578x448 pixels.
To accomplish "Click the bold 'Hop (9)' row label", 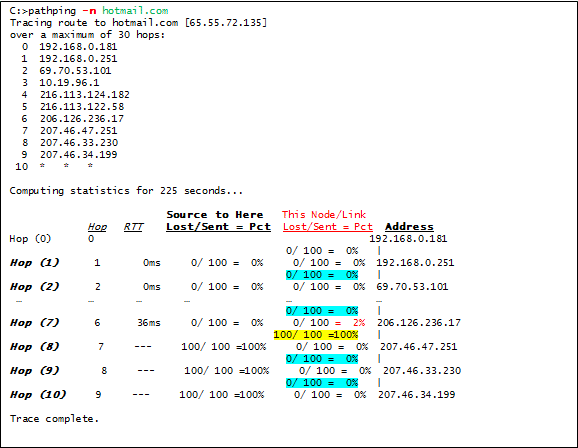I will pyautogui.click(x=34, y=371).
